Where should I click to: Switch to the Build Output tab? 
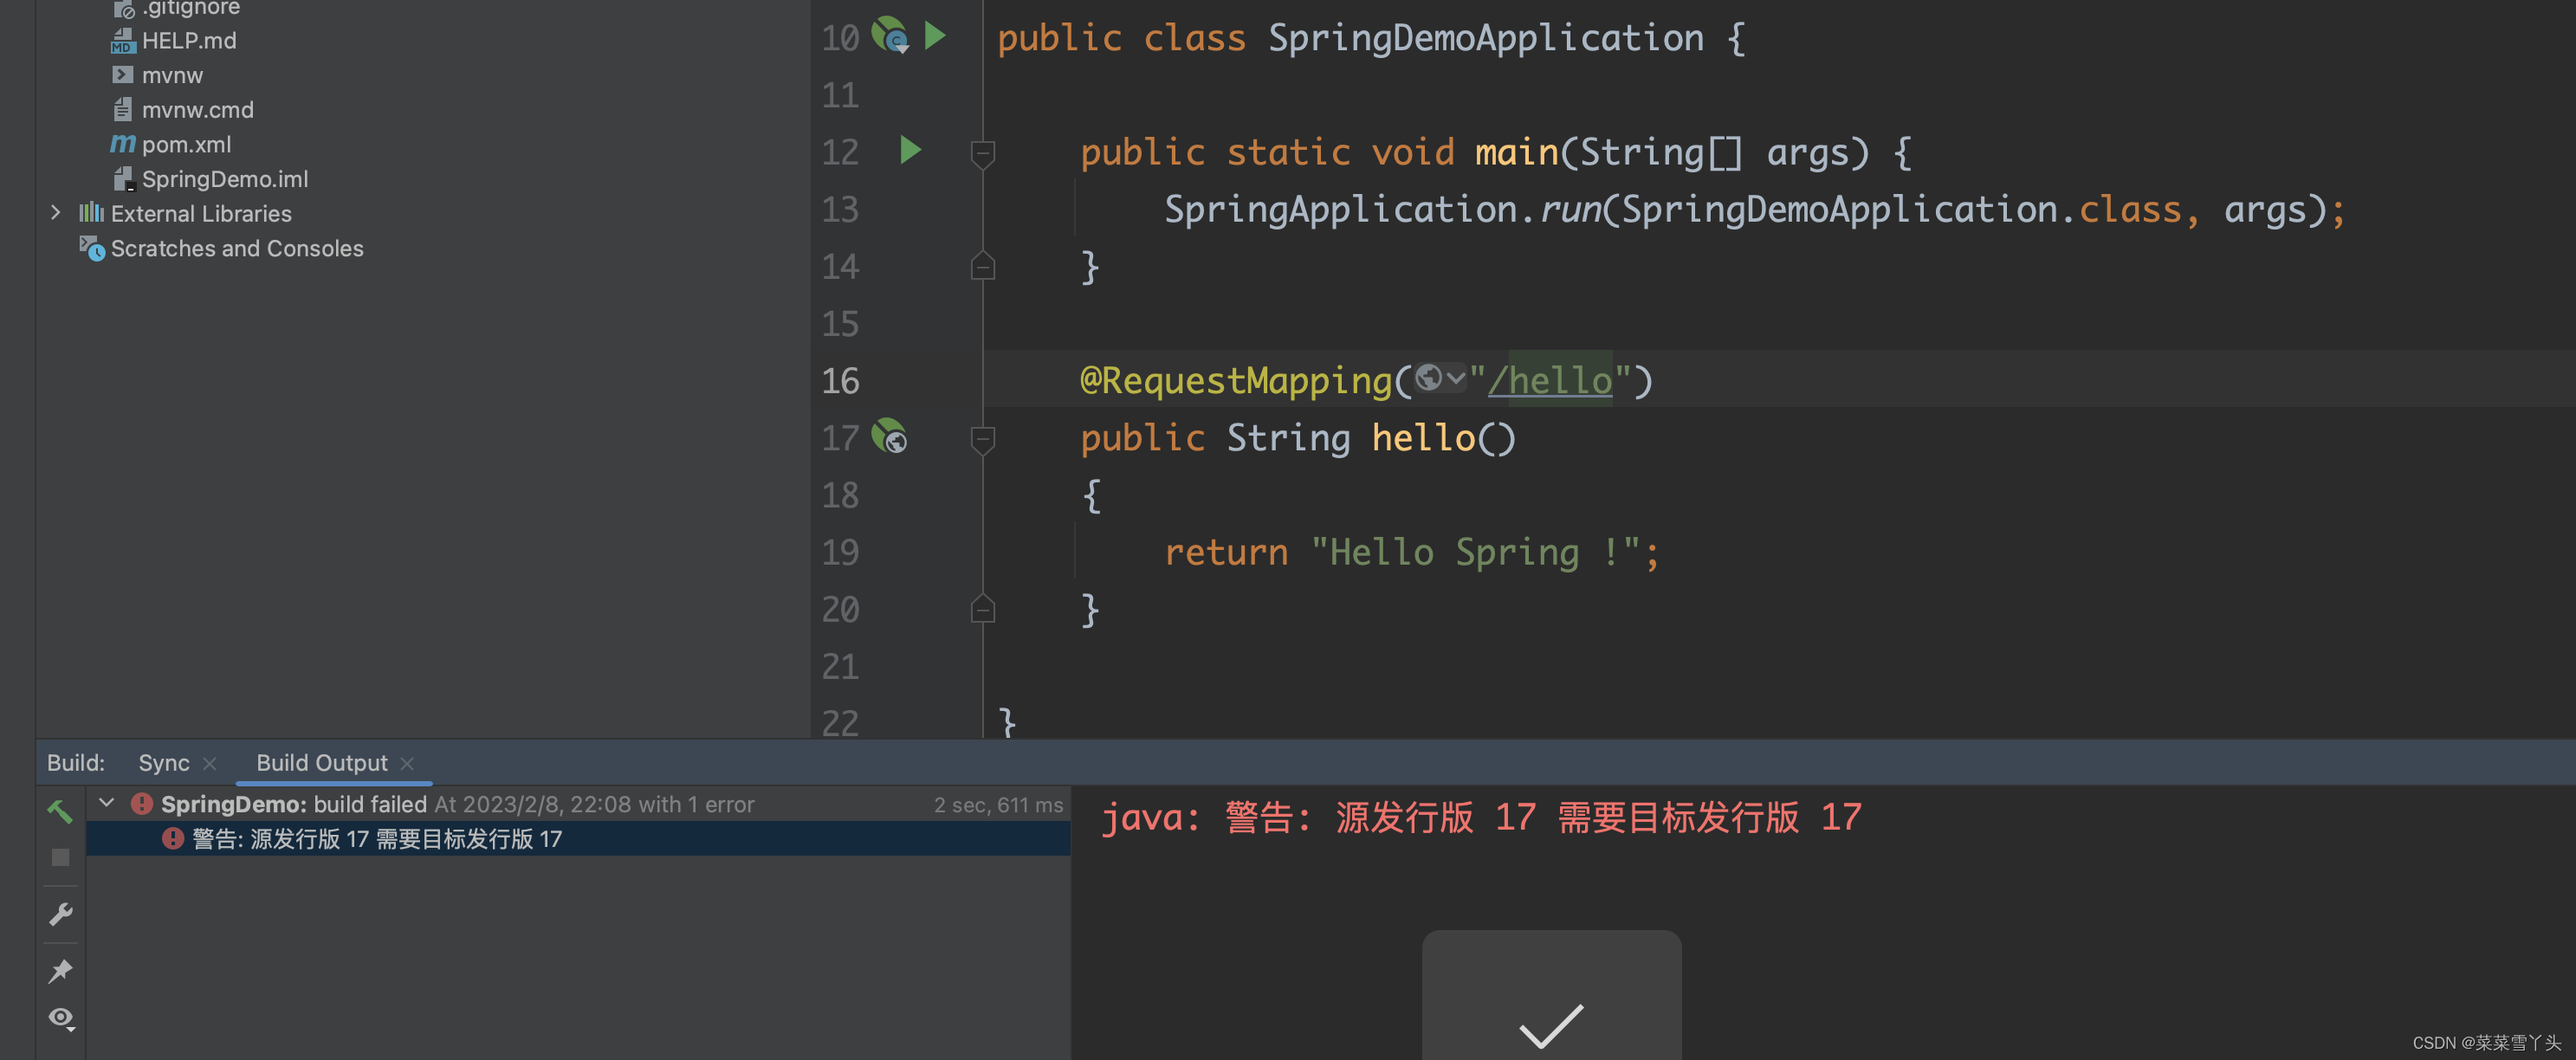pos(322,763)
